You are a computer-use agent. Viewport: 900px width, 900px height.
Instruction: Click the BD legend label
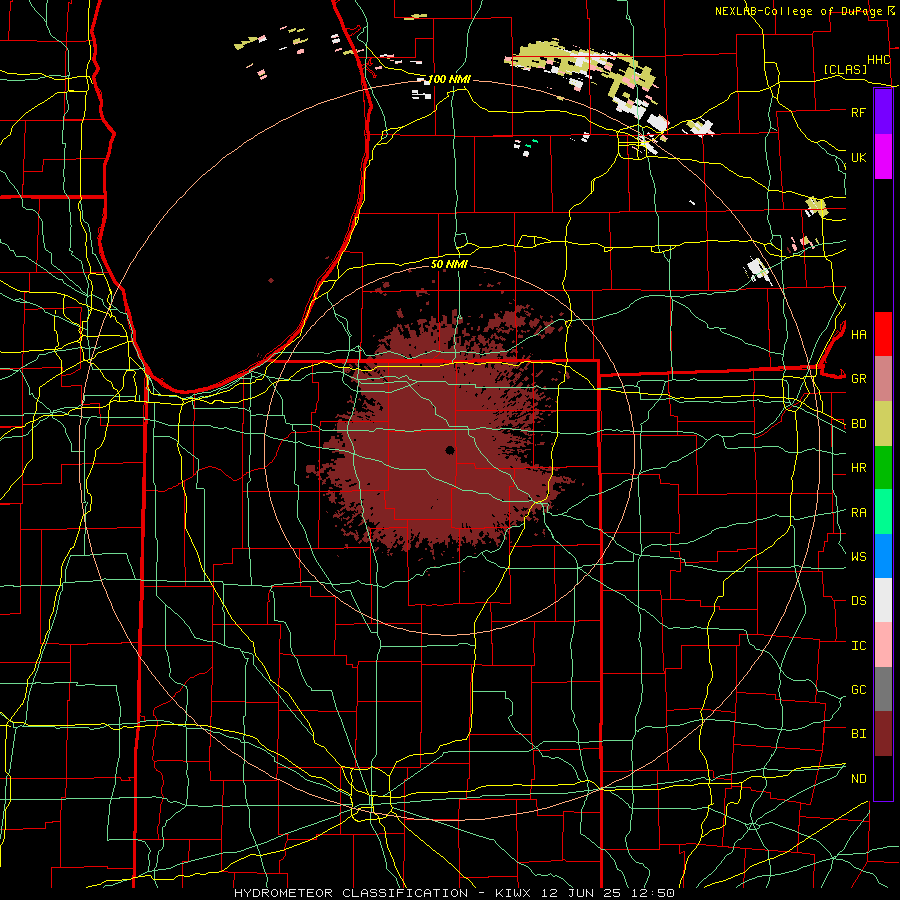858,424
